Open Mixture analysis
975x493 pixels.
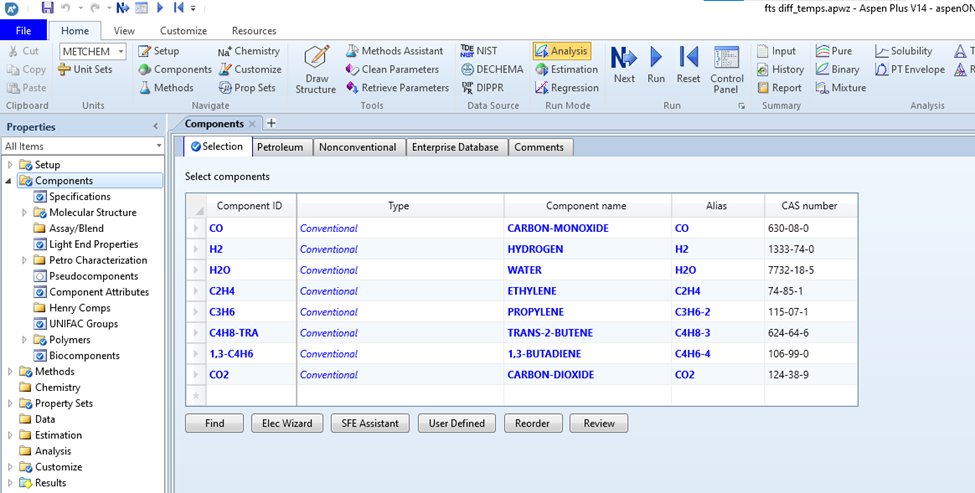click(841, 88)
